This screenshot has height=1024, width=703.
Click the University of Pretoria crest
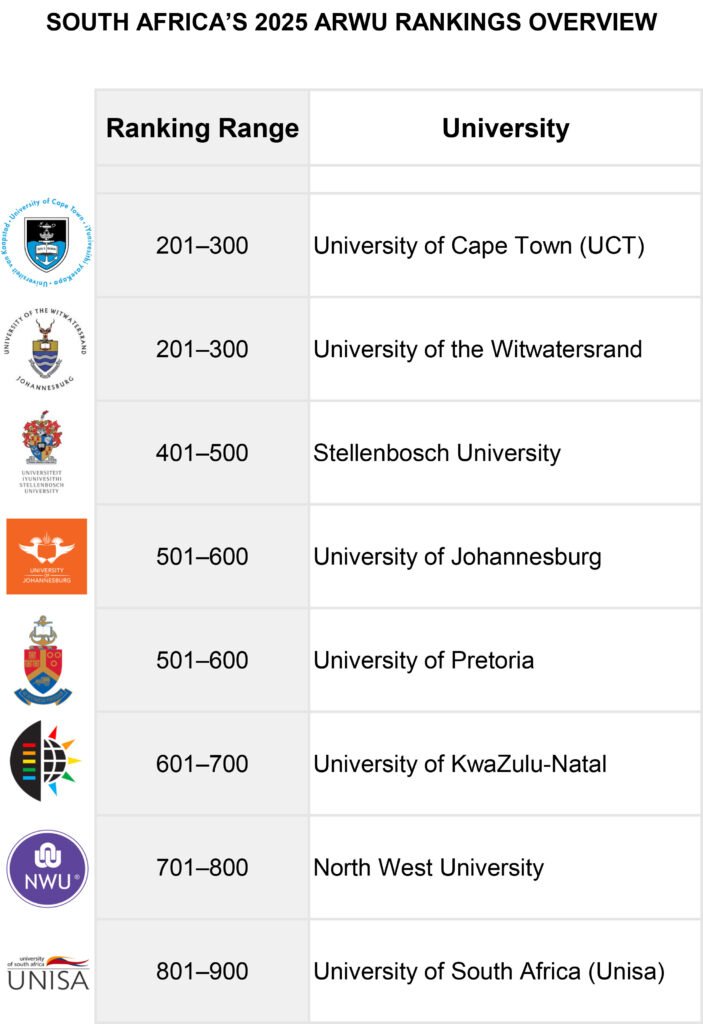[43, 660]
